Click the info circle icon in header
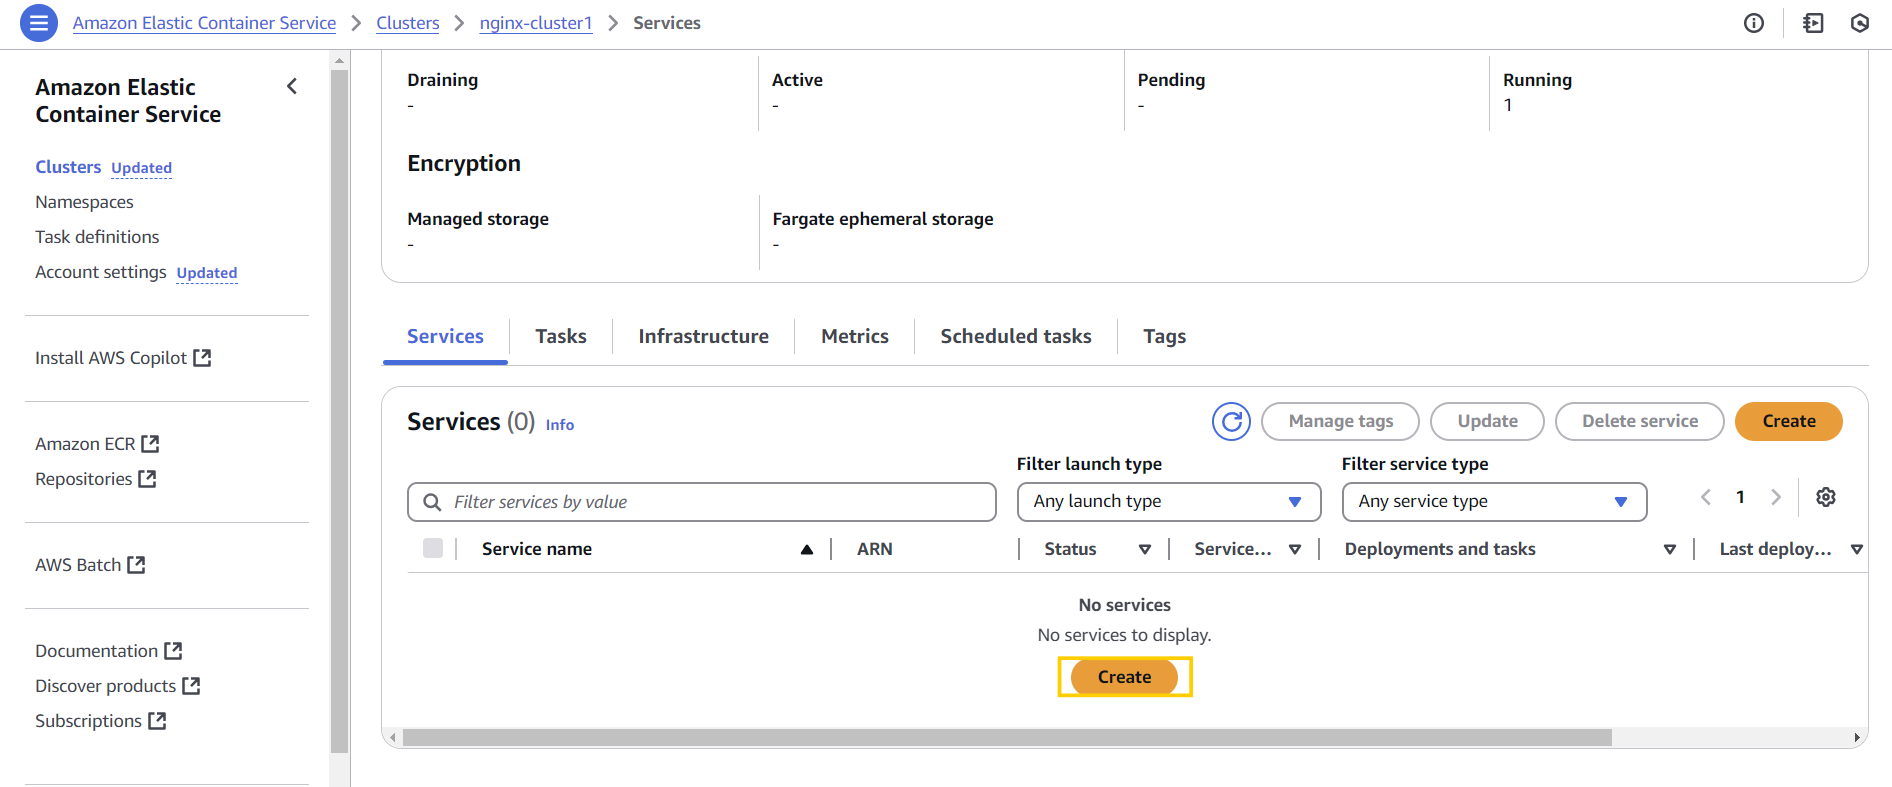 [1754, 23]
